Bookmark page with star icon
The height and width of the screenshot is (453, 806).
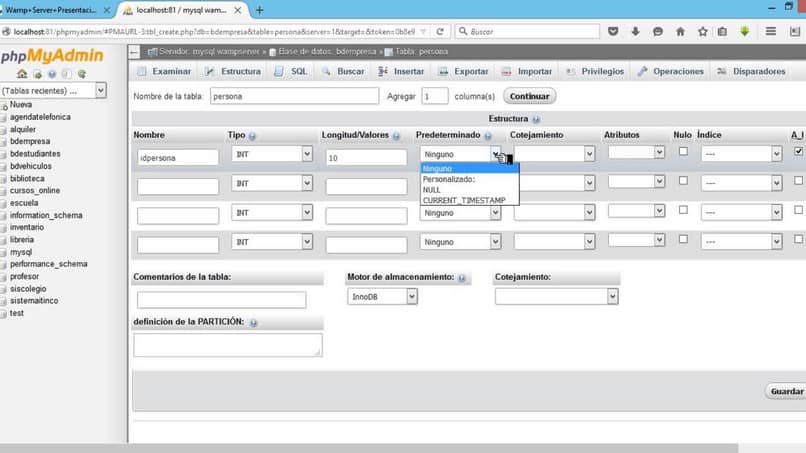[703, 31]
